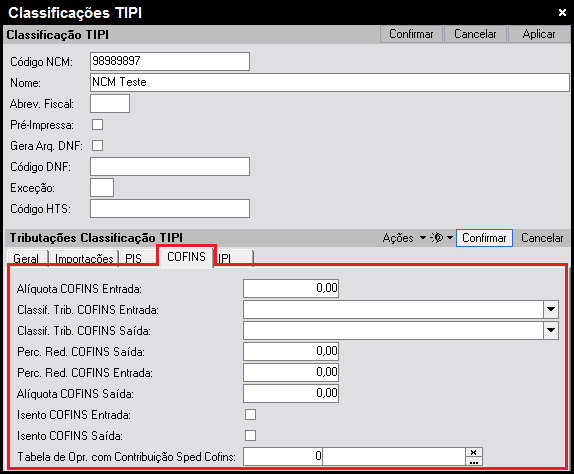Cancel in Tributações Classificação TIPI section

542,238
